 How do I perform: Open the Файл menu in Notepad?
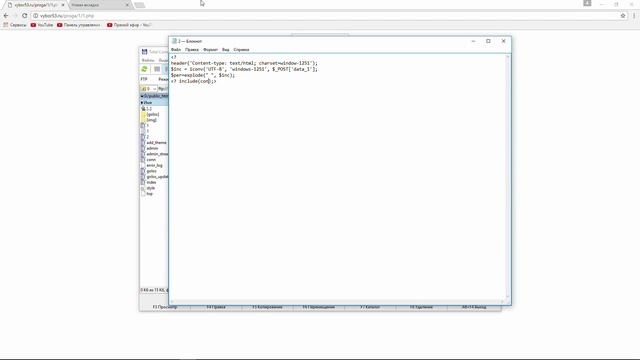click(x=176, y=49)
